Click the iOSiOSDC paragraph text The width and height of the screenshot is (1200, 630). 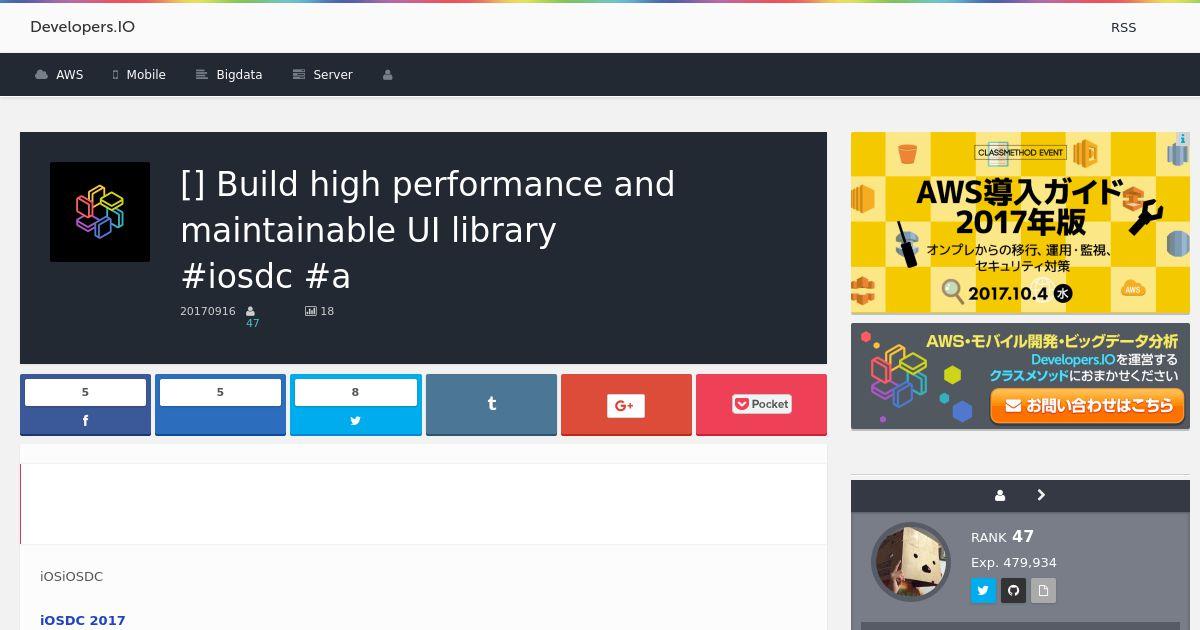coord(71,576)
